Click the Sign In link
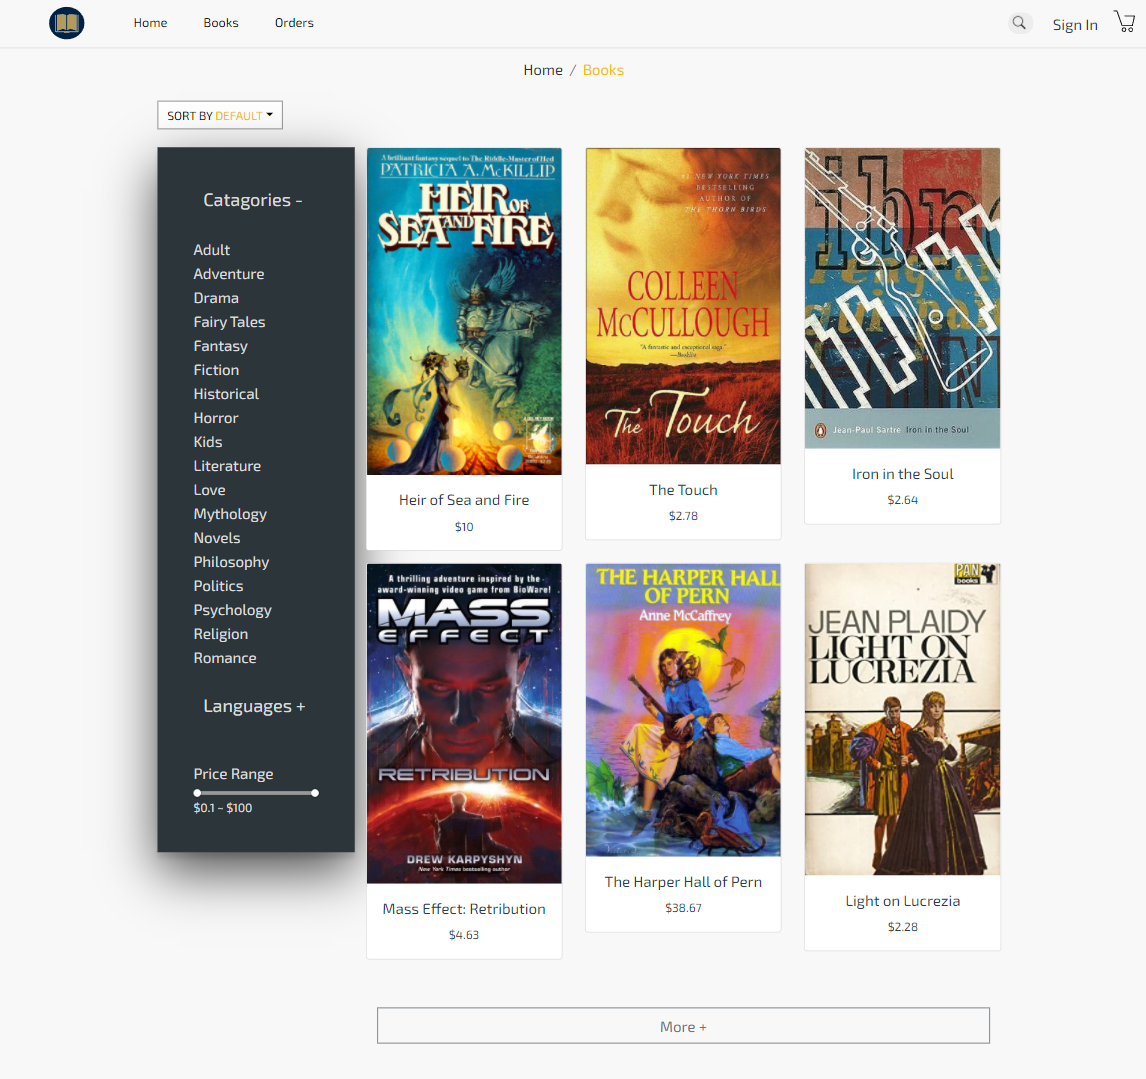Viewport: 1146px width, 1079px height. point(1074,25)
